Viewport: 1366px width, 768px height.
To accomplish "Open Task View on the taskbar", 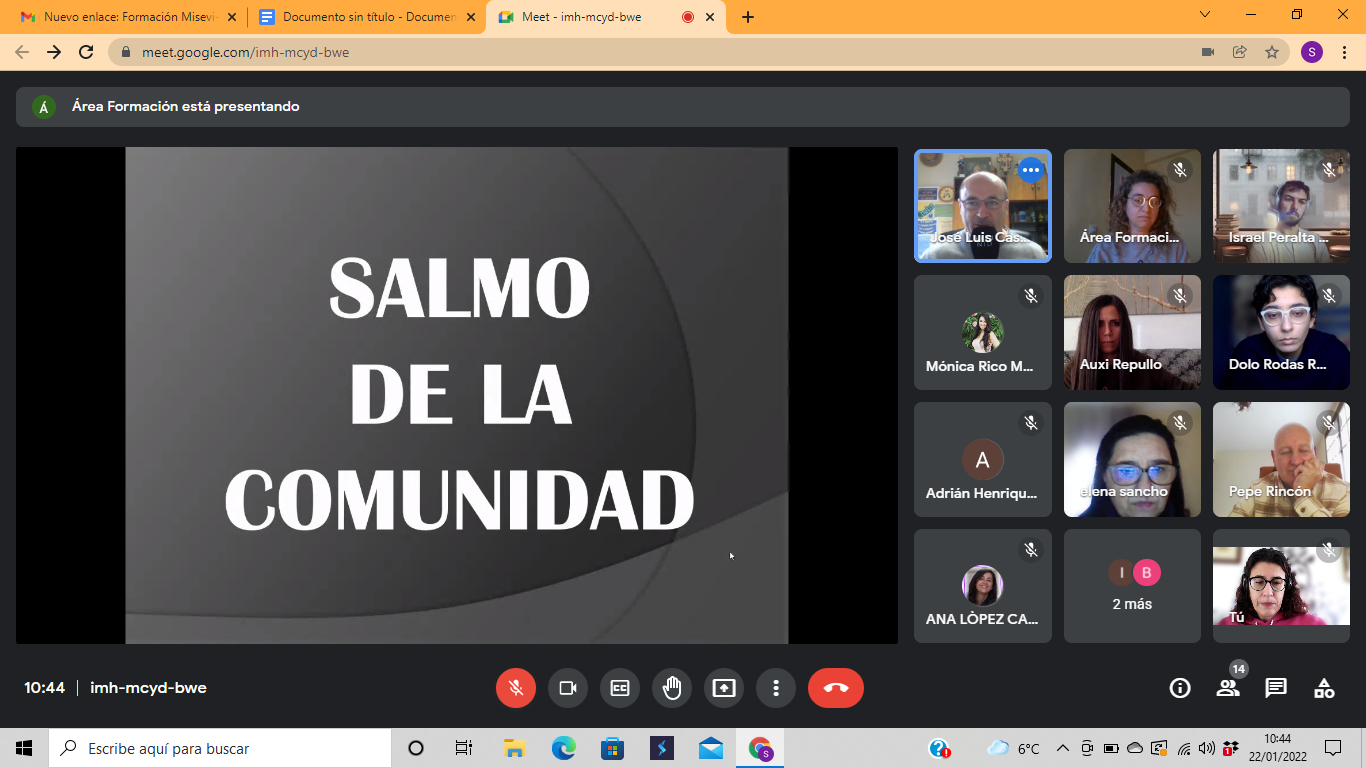I will coord(464,748).
